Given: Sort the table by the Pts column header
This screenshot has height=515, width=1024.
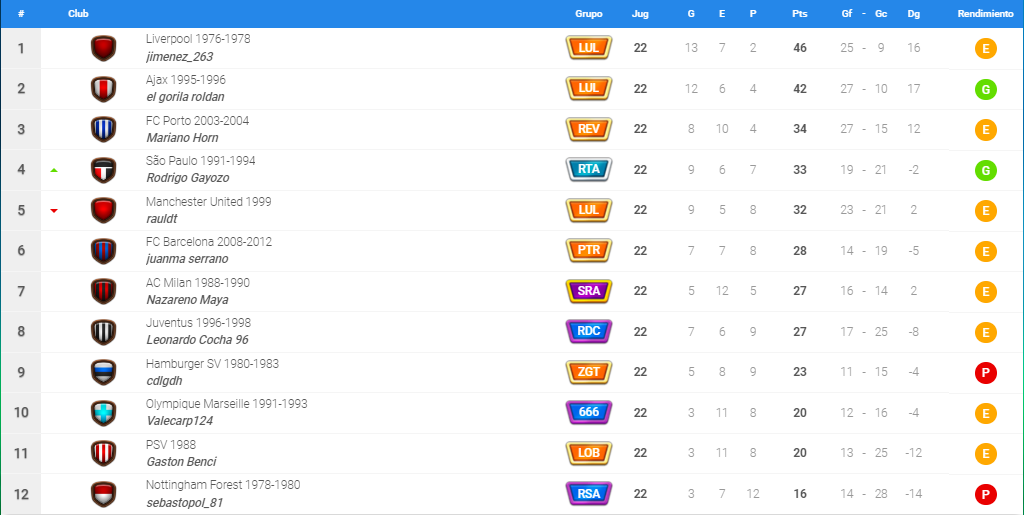Looking at the screenshot, I should 799,14.
